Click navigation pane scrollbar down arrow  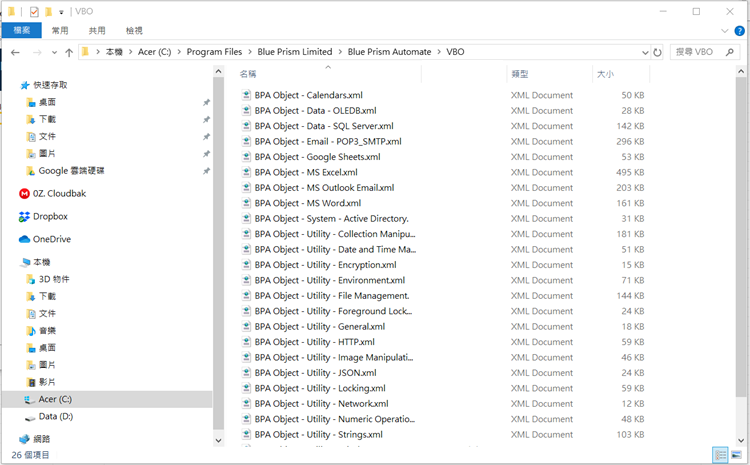(x=218, y=441)
